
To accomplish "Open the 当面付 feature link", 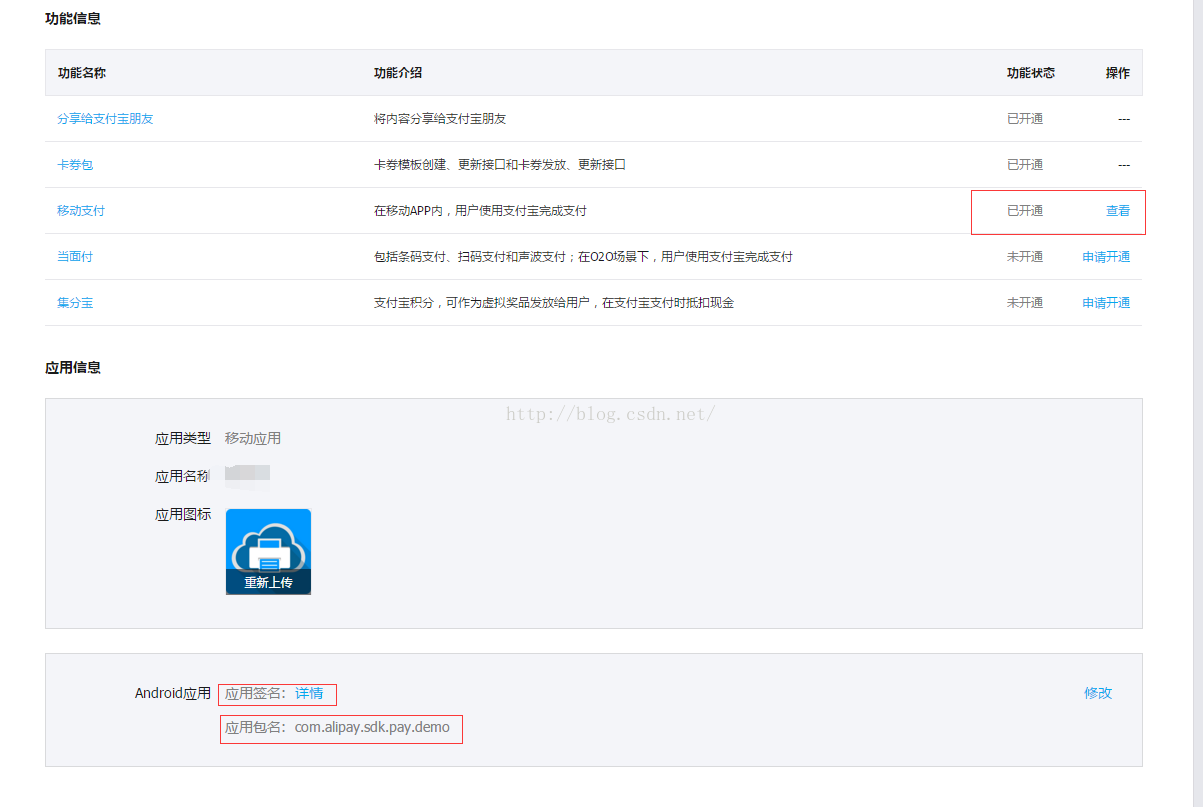I will pyautogui.click(x=75, y=256).
